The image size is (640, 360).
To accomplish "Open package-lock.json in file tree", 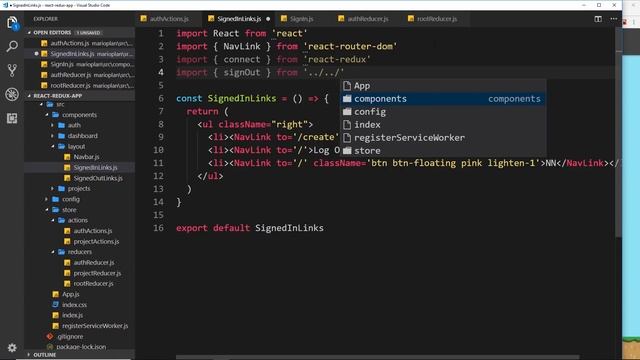I will tap(80, 347).
